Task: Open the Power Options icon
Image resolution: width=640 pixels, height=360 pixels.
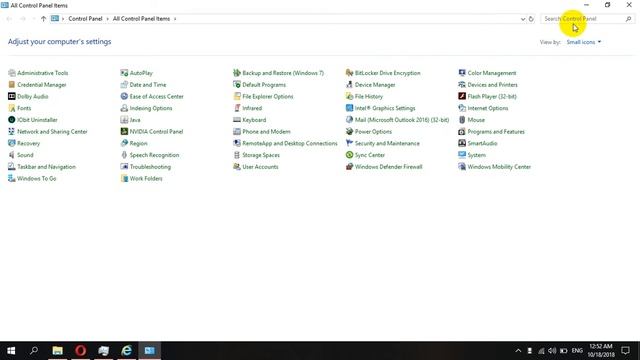Action: tap(349, 131)
